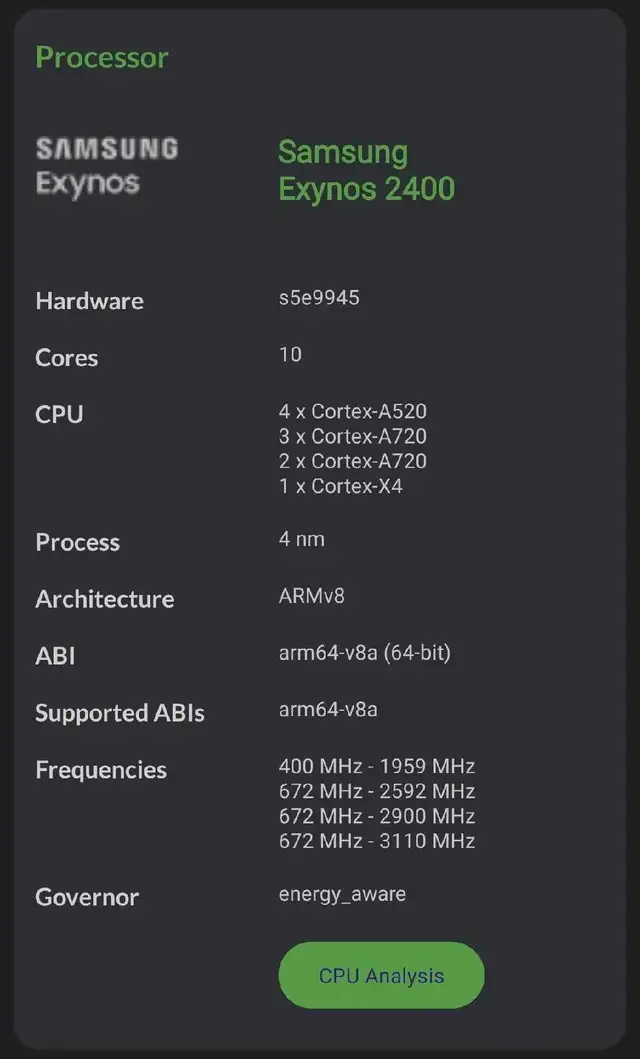Select the Samsung Exynos 2400 title
This screenshot has height=1059, width=640.
click(x=367, y=170)
